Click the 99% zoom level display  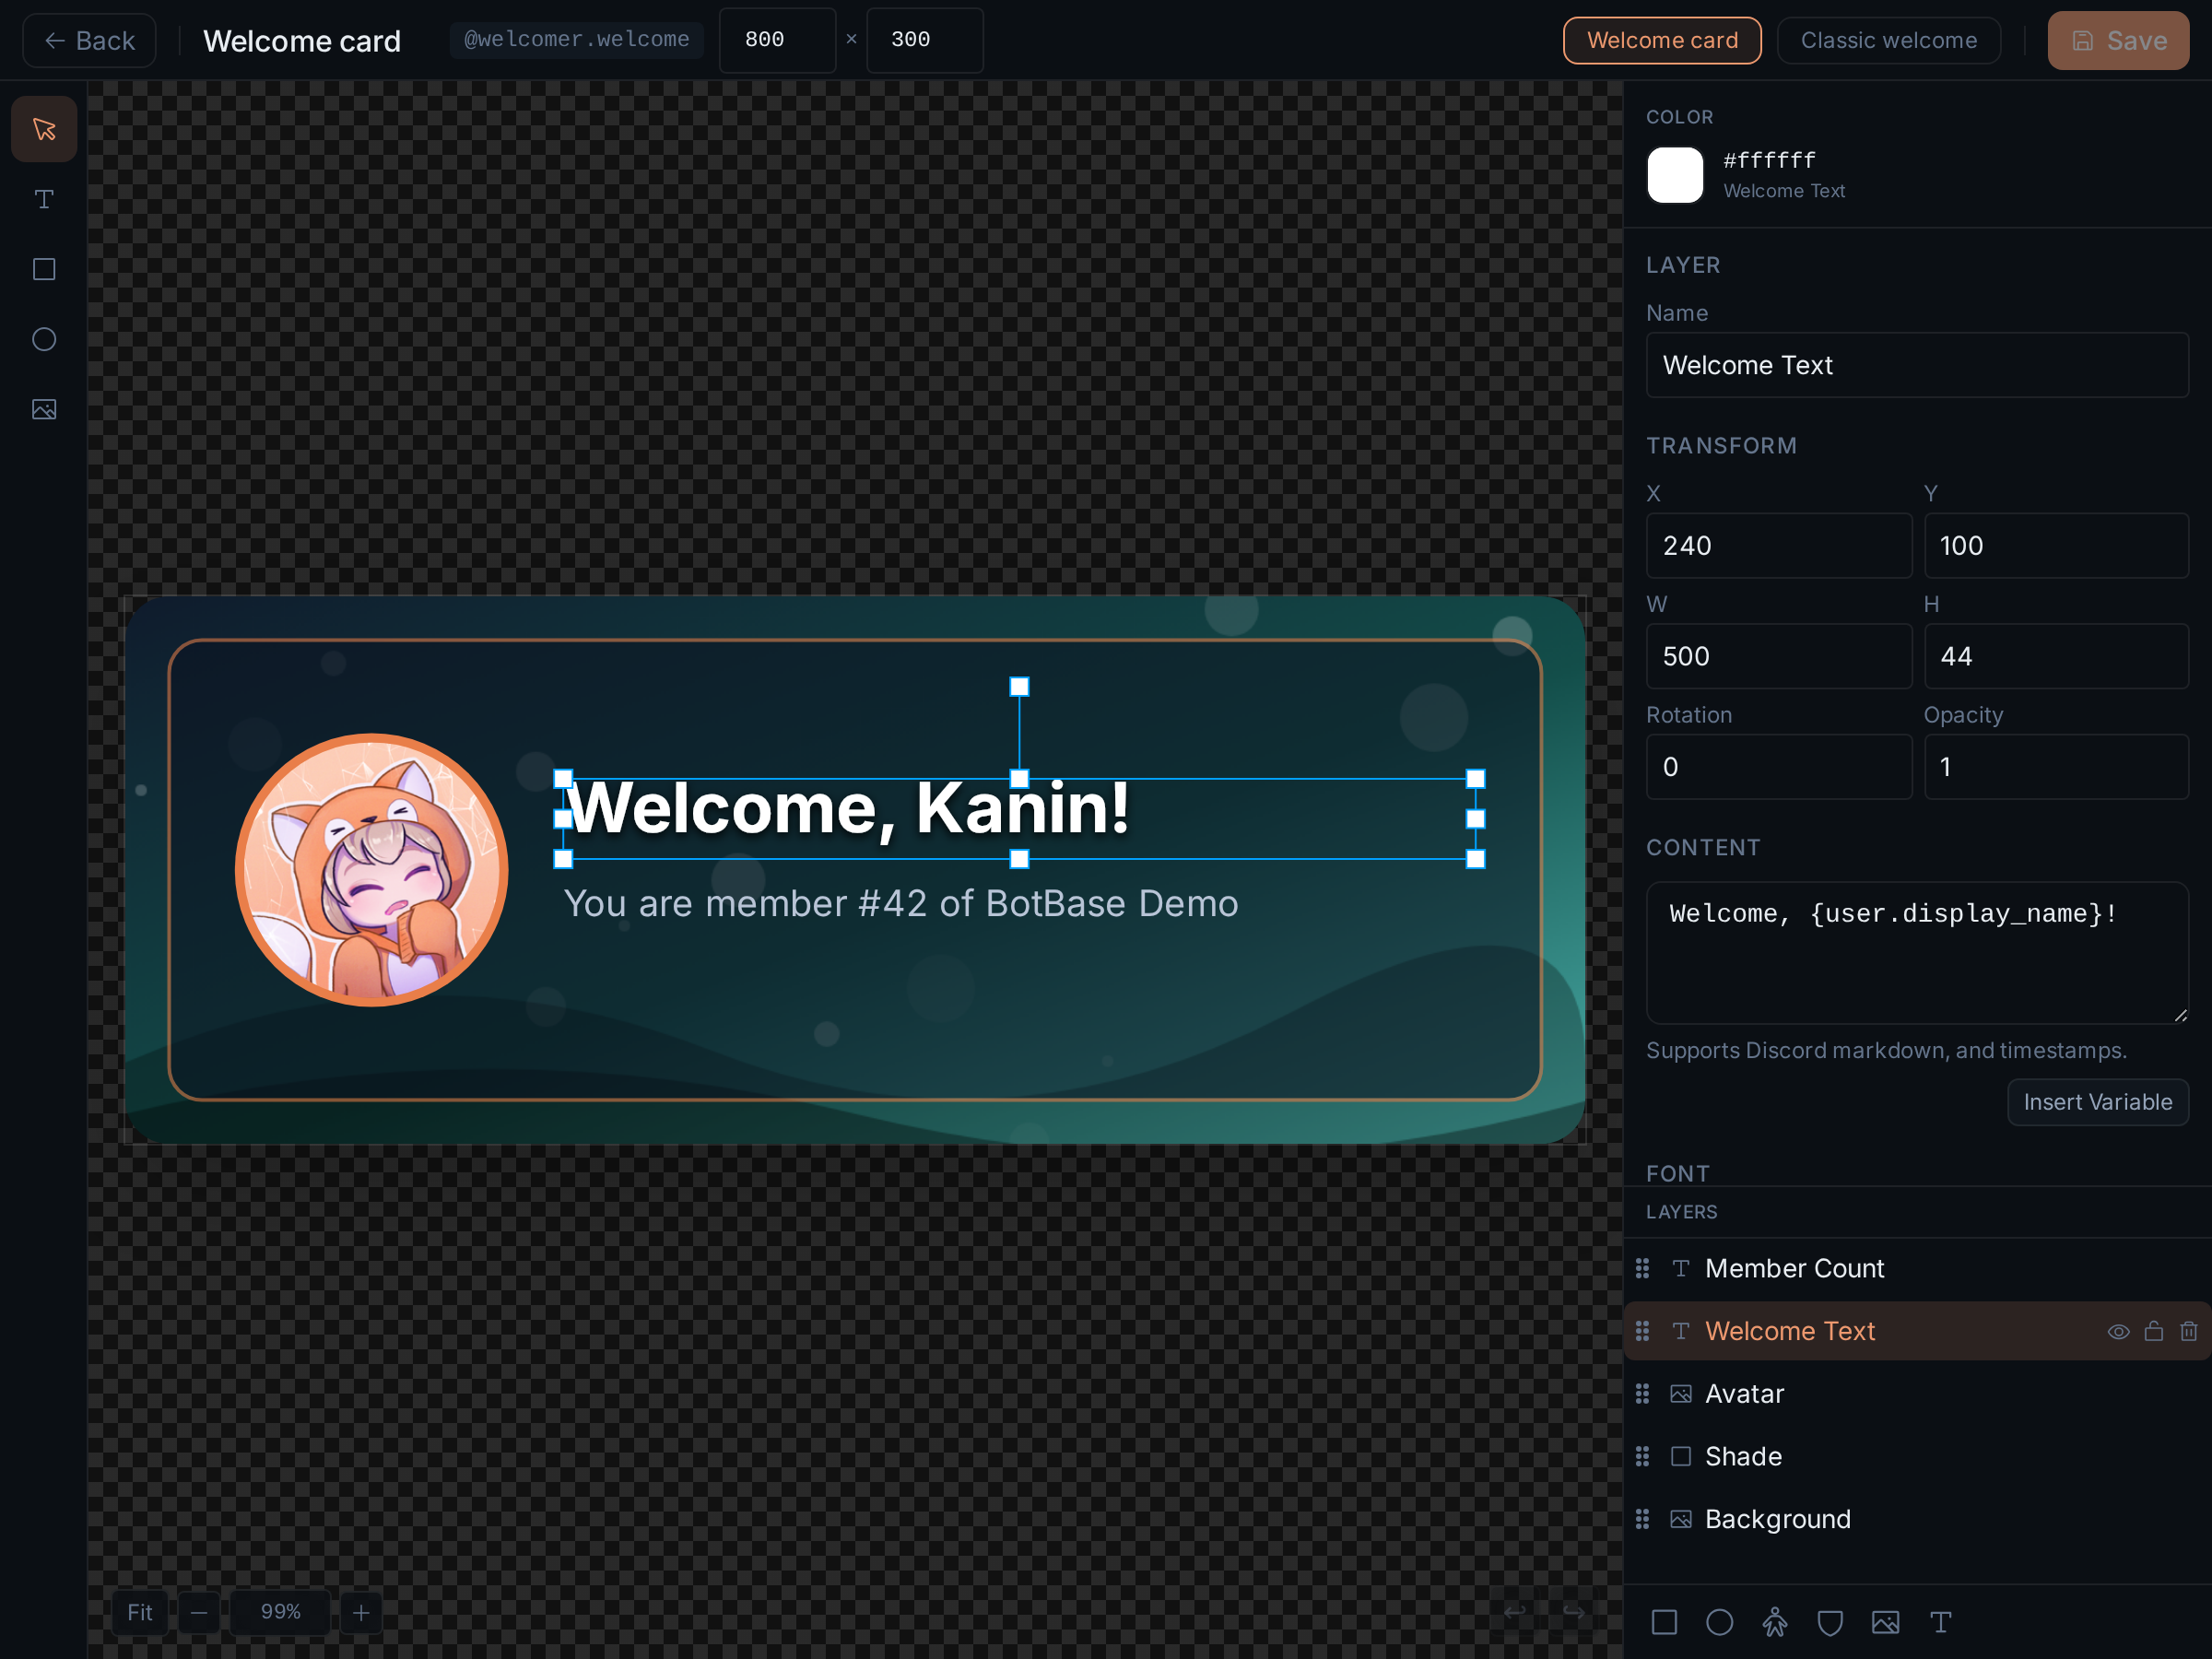coord(280,1612)
